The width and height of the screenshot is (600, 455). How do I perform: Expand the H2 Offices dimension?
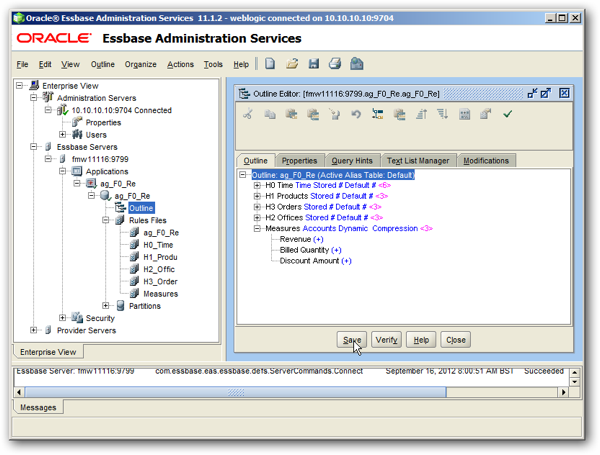[x=257, y=218]
